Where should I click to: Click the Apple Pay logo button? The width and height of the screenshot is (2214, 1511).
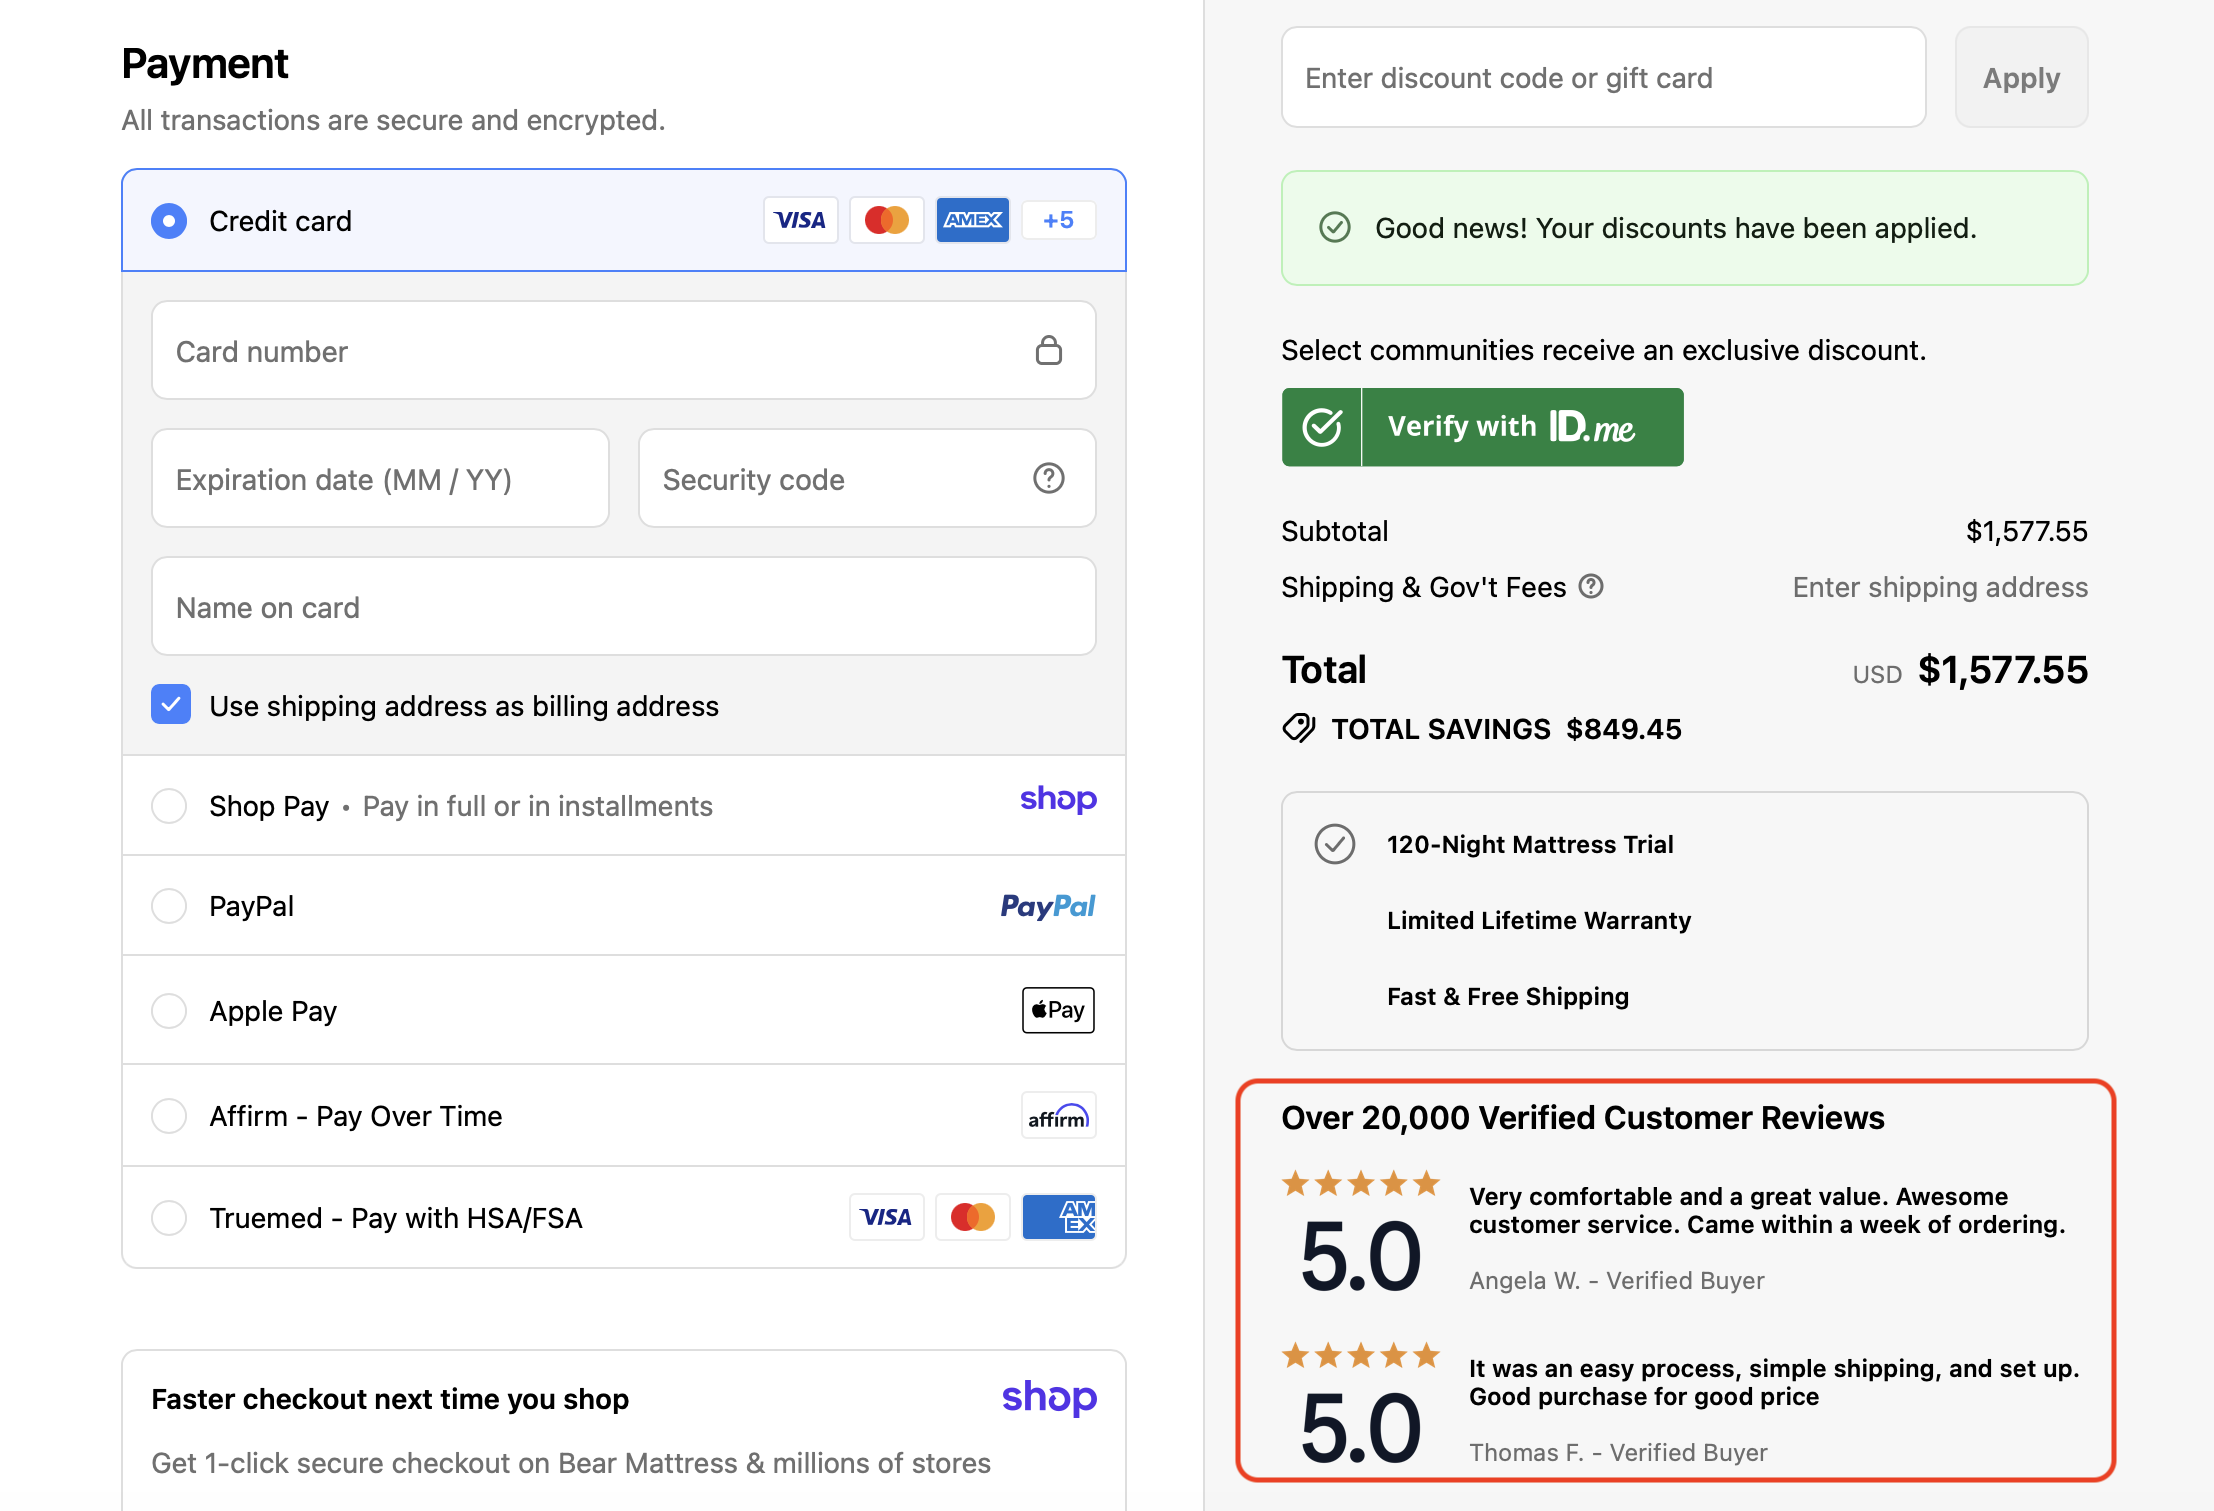pyautogui.click(x=1057, y=1010)
